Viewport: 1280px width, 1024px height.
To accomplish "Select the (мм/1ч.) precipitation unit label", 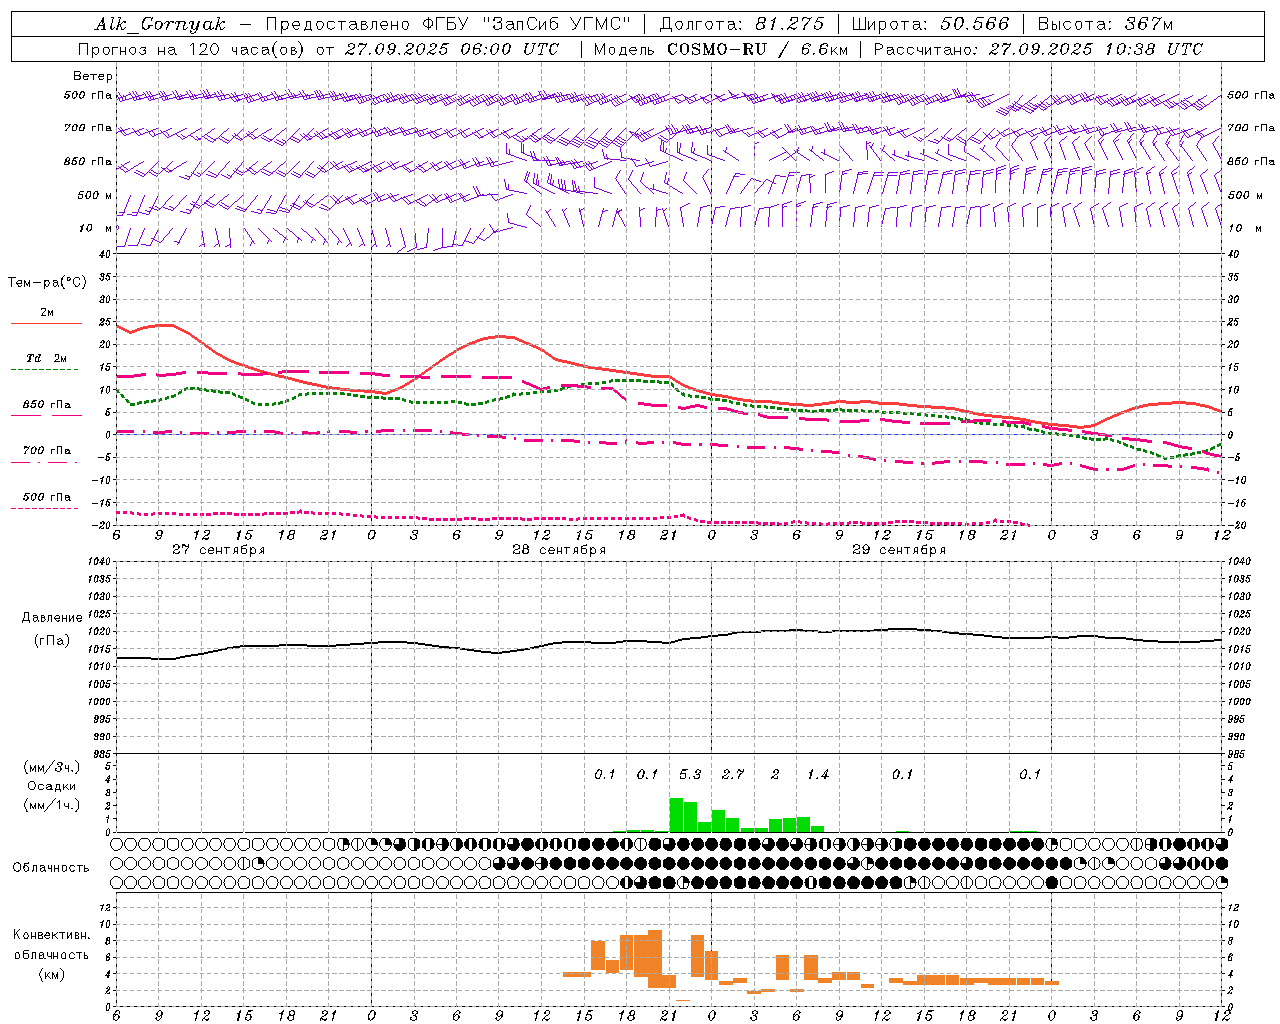I will pyautogui.click(x=52, y=805).
